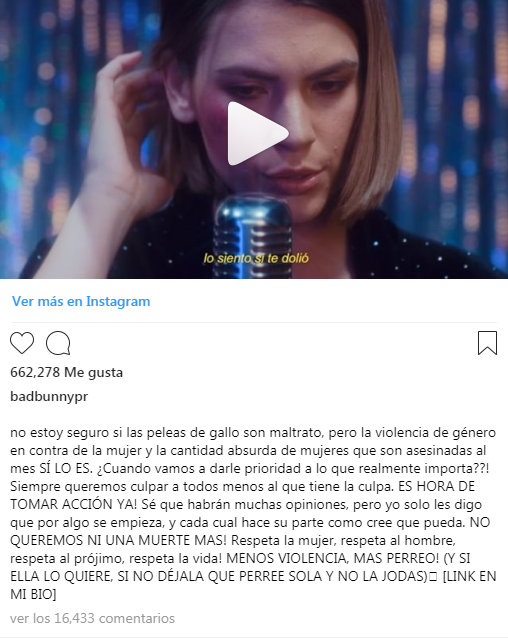This screenshot has height=639, width=508.
Task: Click the missing emoji box after 'JODAS)'
Action: 433,577
